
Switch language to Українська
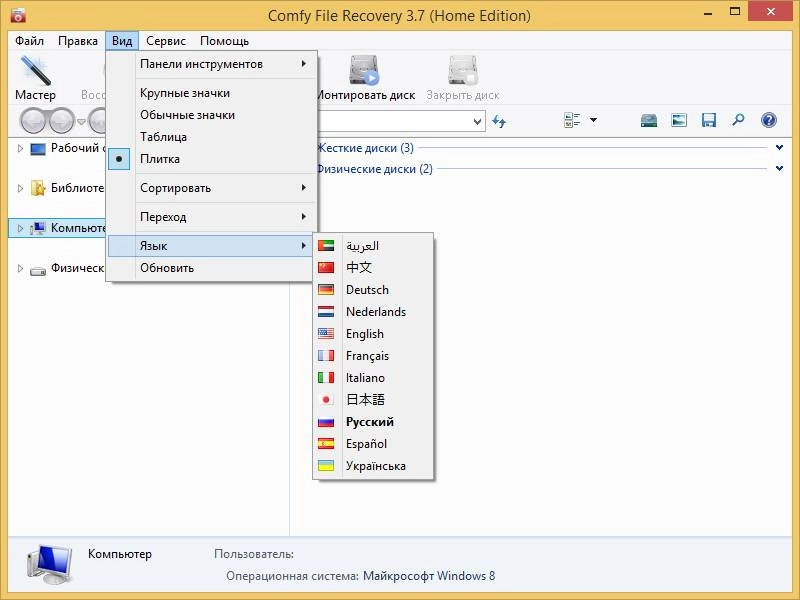pos(373,466)
